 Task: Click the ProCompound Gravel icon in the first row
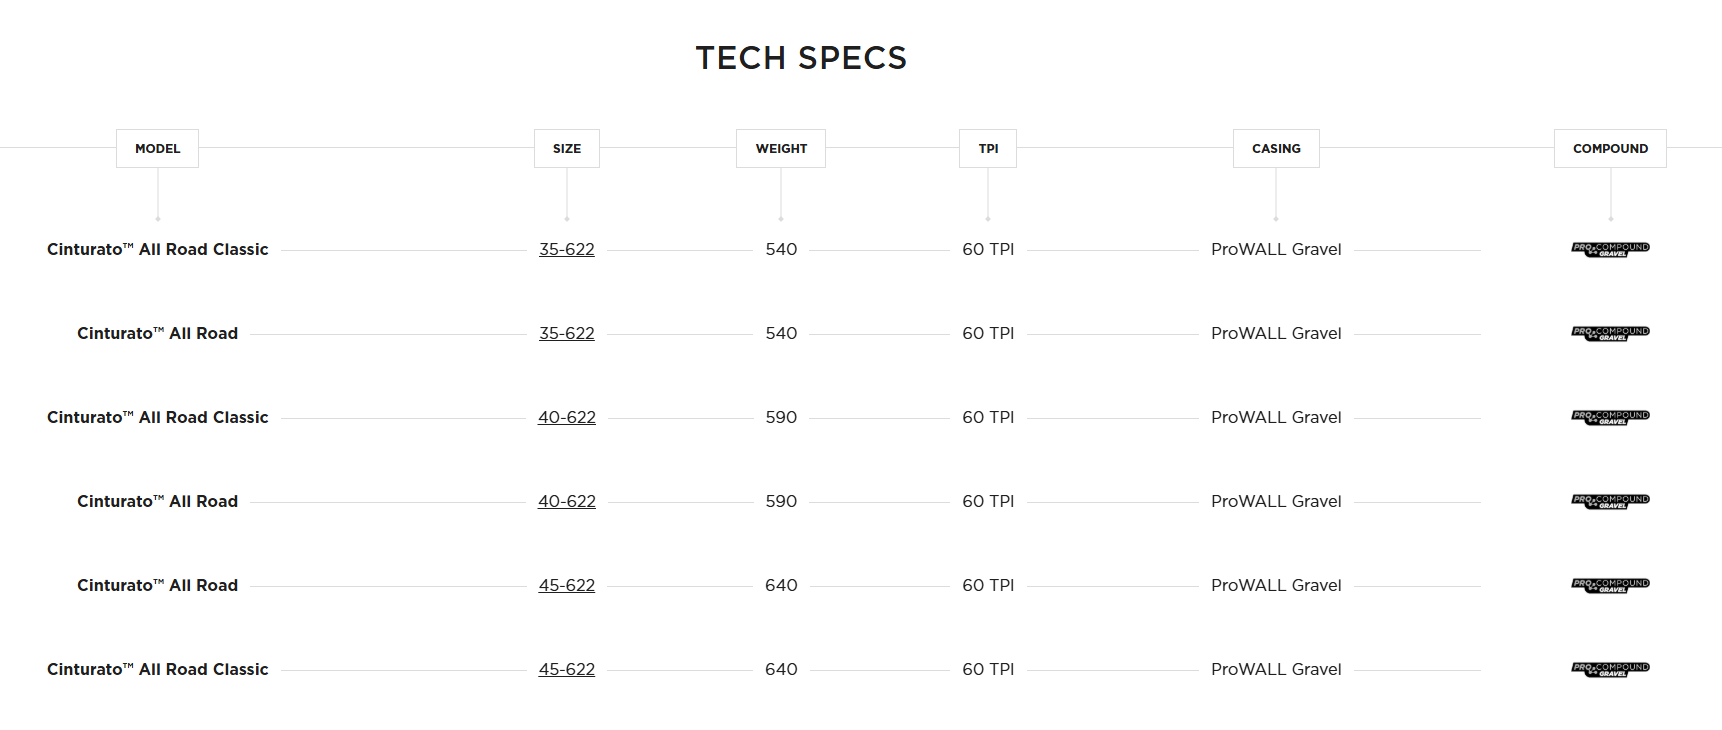pyautogui.click(x=1610, y=249)
